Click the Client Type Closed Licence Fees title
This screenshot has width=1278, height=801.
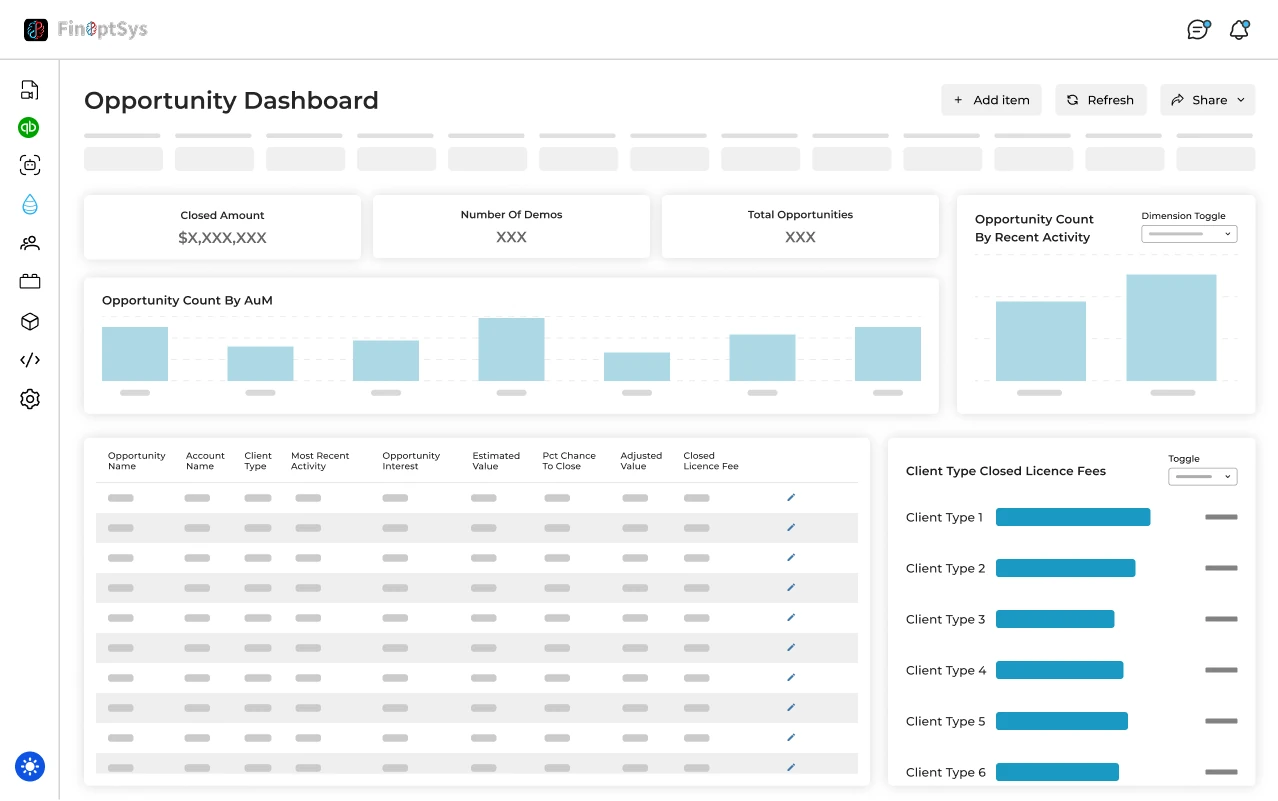pos(1006,471)
